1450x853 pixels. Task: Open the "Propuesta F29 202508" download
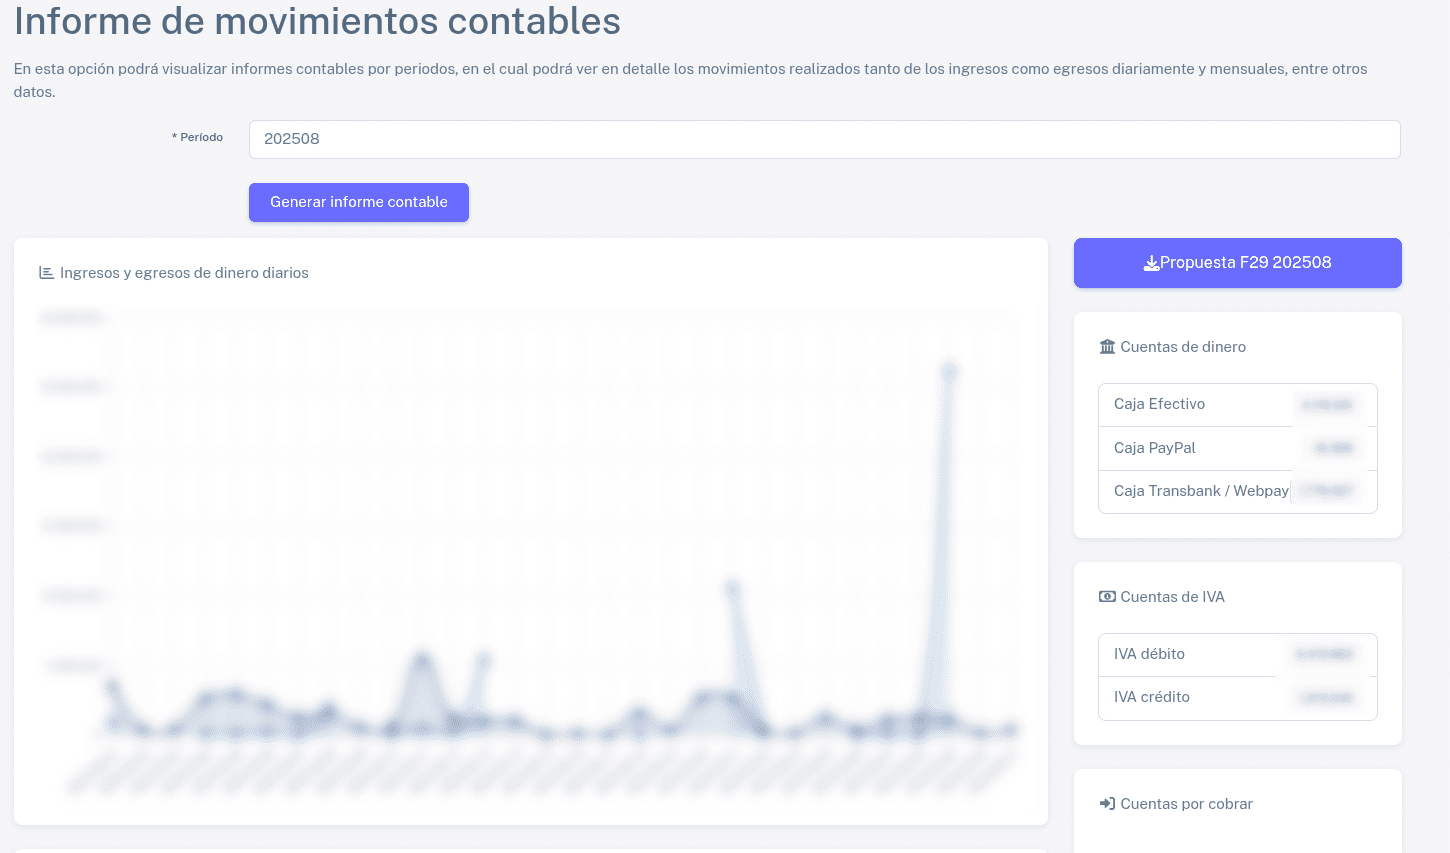pyautogui.click(x=1238, y=262)
